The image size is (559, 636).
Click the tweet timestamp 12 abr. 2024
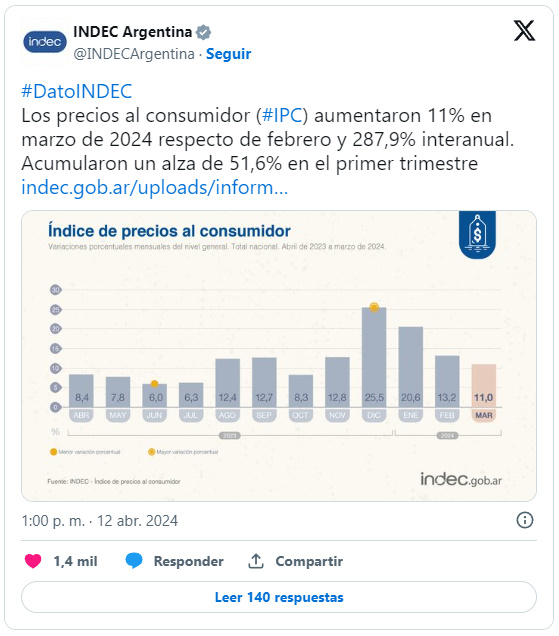coord(99,520)
